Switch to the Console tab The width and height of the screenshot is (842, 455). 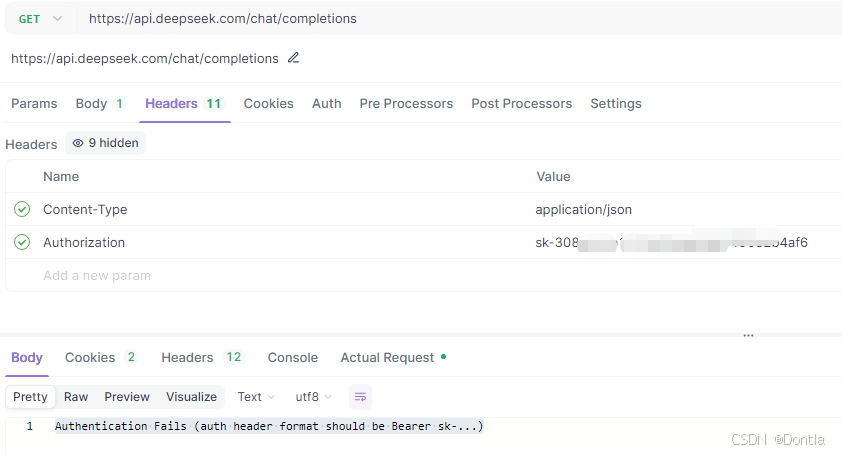click(293, 357)
